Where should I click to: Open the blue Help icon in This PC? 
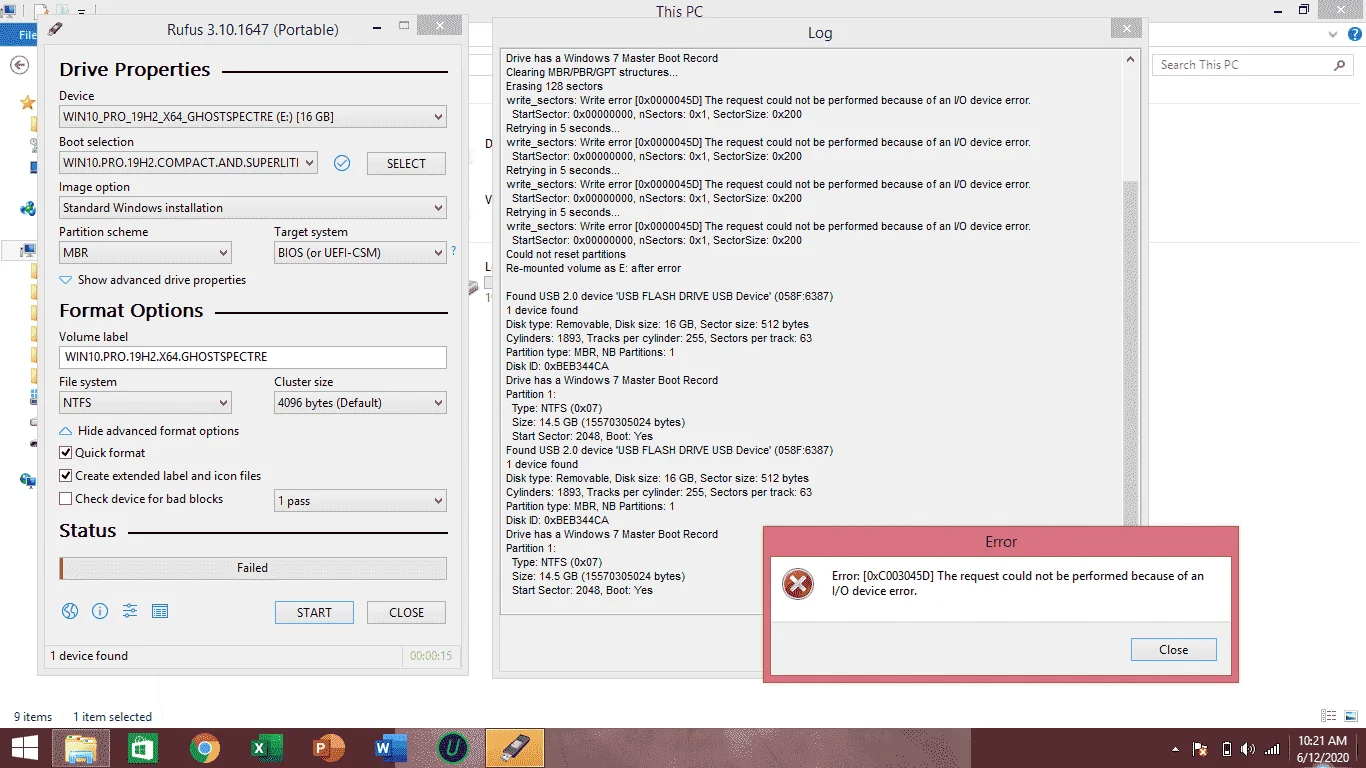[1353, 34]
